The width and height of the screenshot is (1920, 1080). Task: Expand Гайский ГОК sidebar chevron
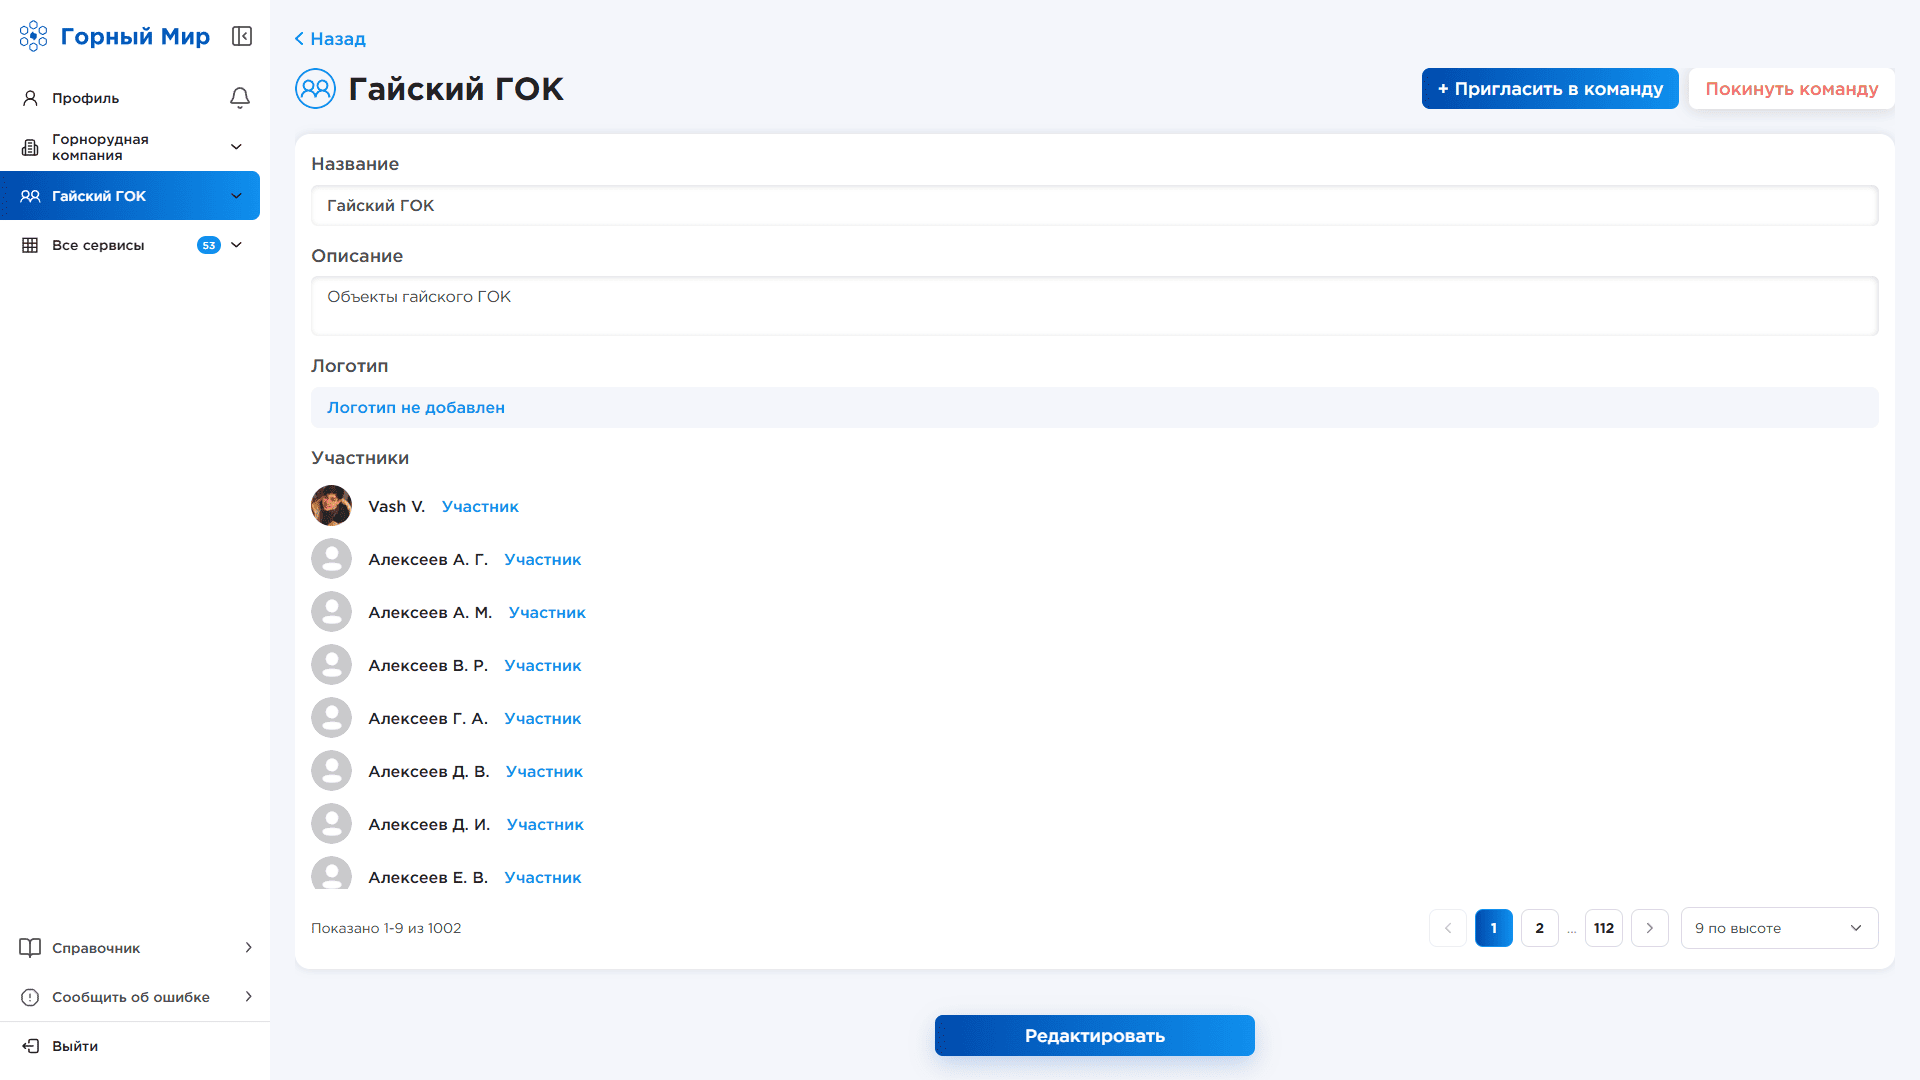tap(236, 196)
